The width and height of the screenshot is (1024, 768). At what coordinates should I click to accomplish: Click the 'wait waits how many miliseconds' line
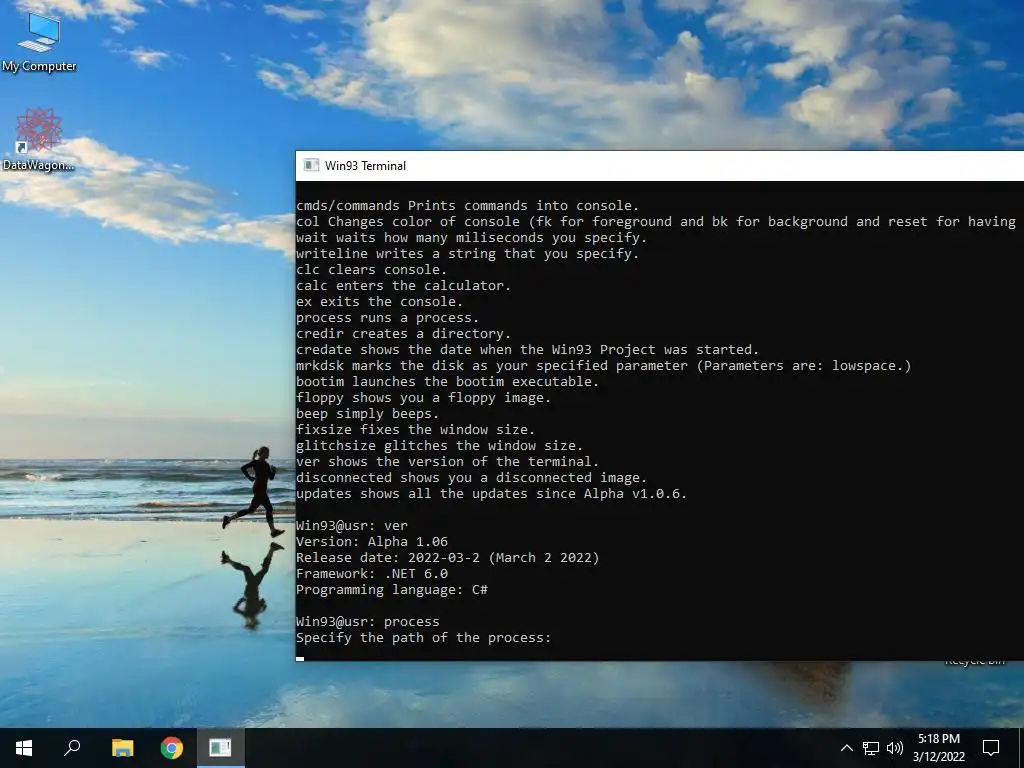[x=471, y=238]
